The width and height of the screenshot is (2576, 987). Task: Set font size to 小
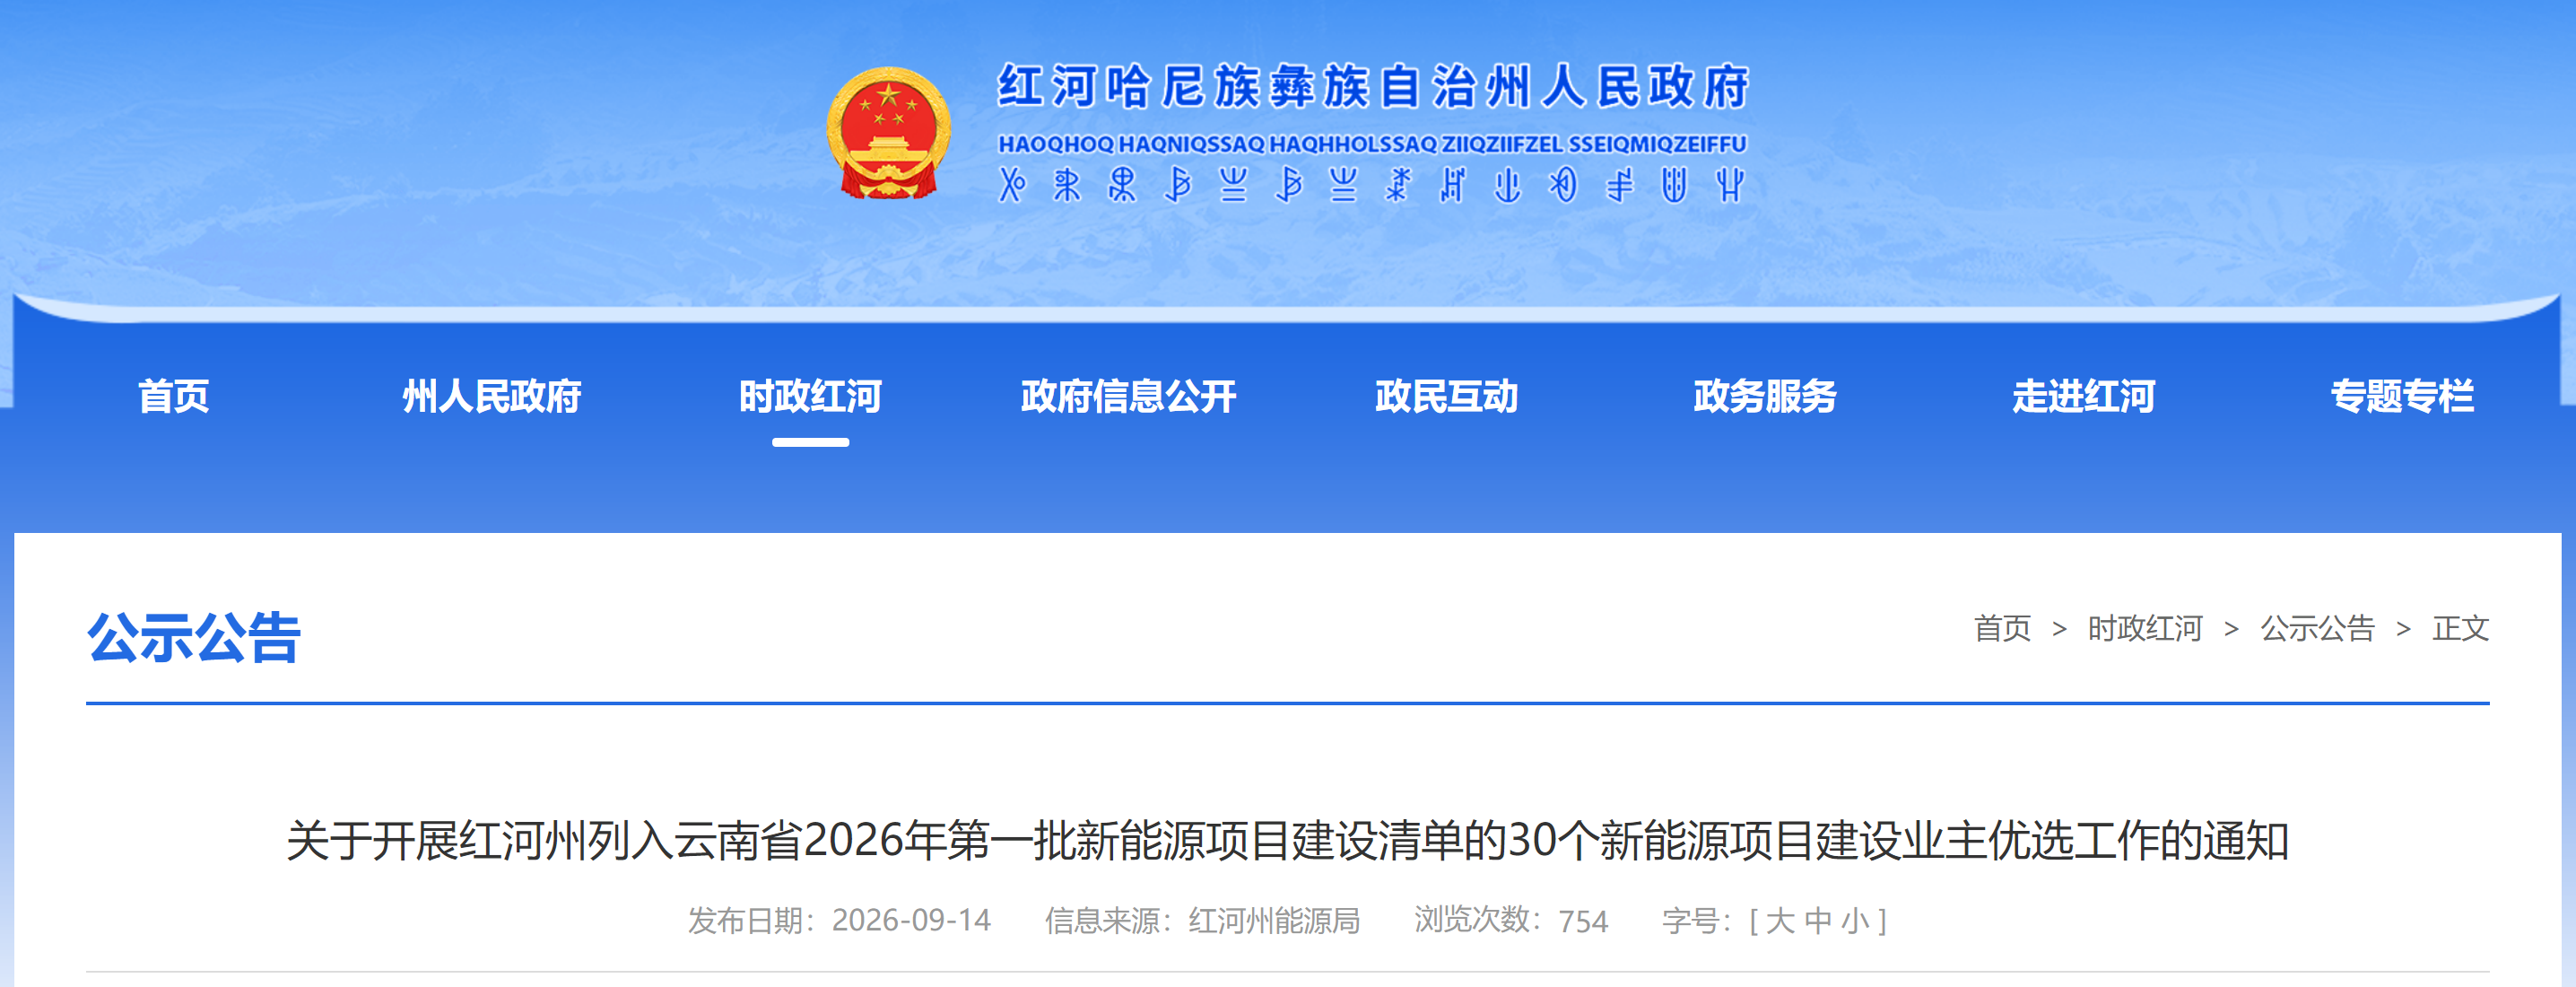[1855, 921]
